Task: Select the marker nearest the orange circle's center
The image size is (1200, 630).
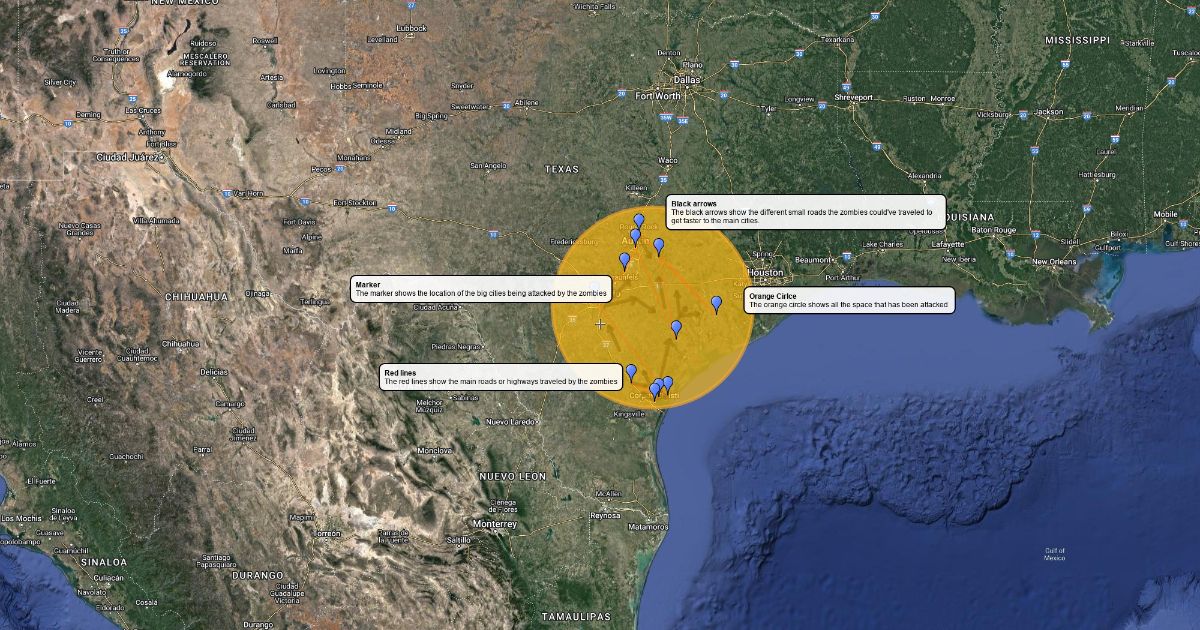Action: [x=676, y=328]
